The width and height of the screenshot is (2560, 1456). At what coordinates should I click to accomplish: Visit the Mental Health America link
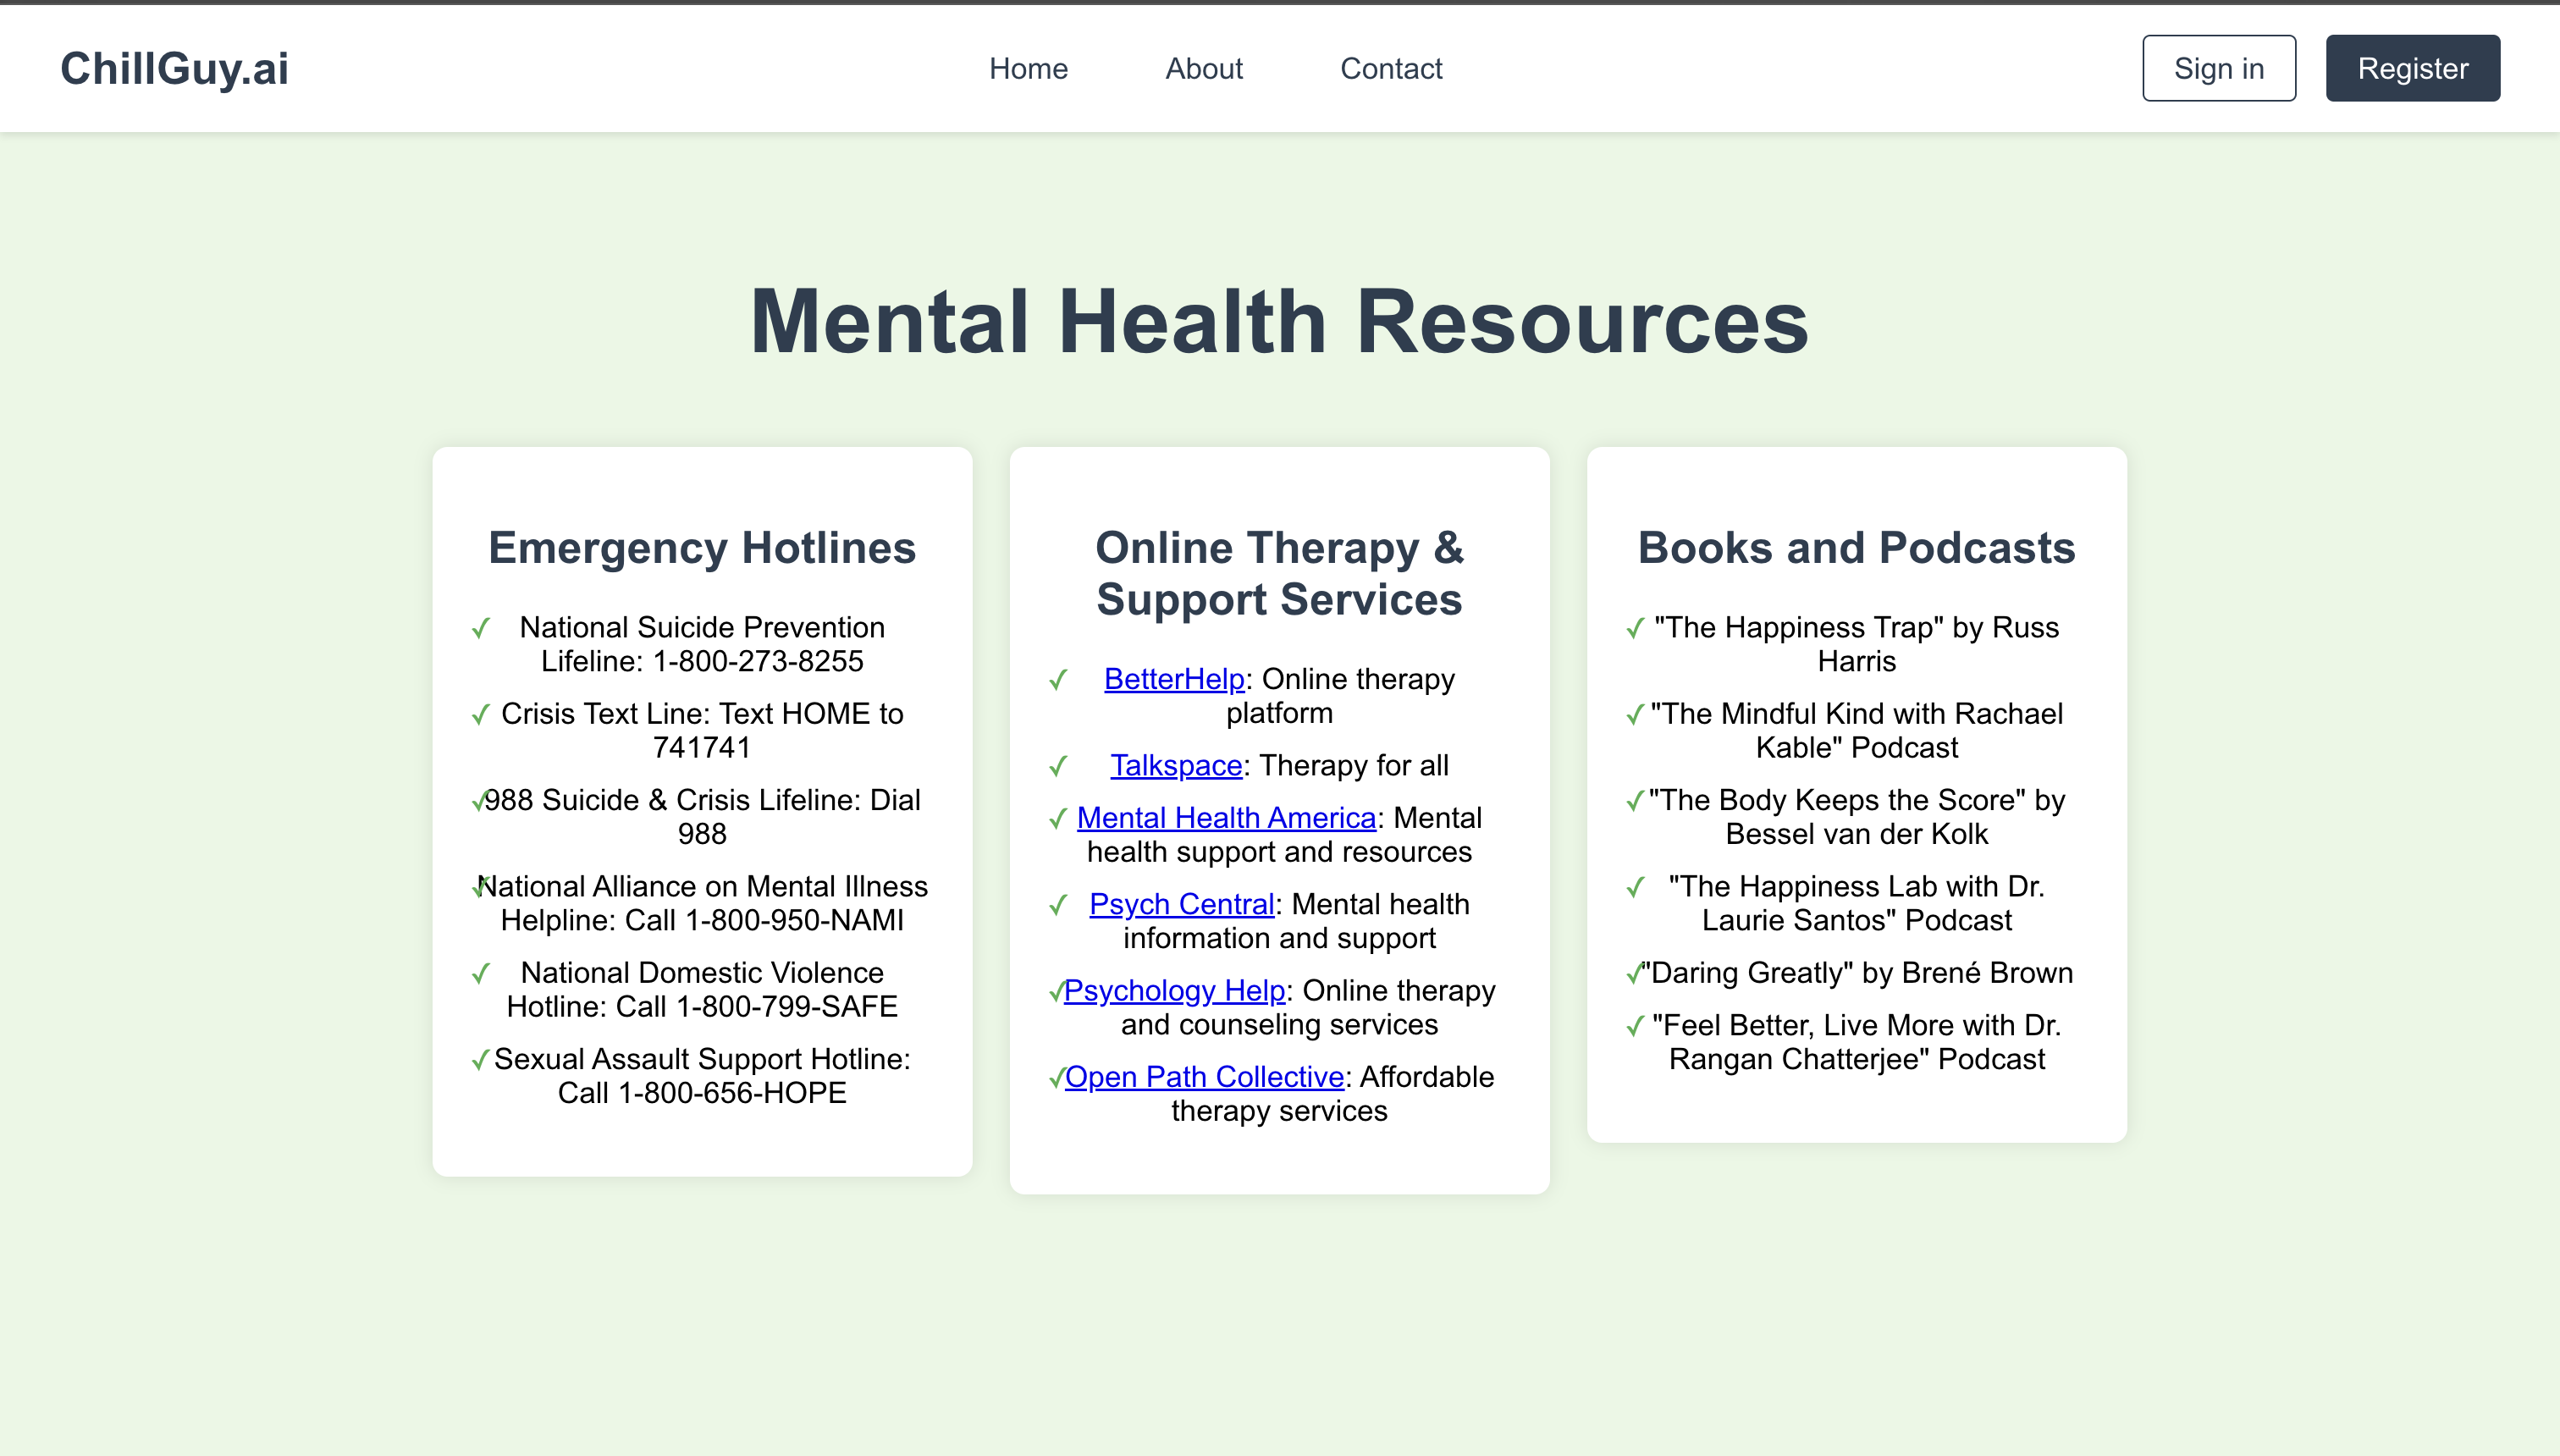(1226, 817)
